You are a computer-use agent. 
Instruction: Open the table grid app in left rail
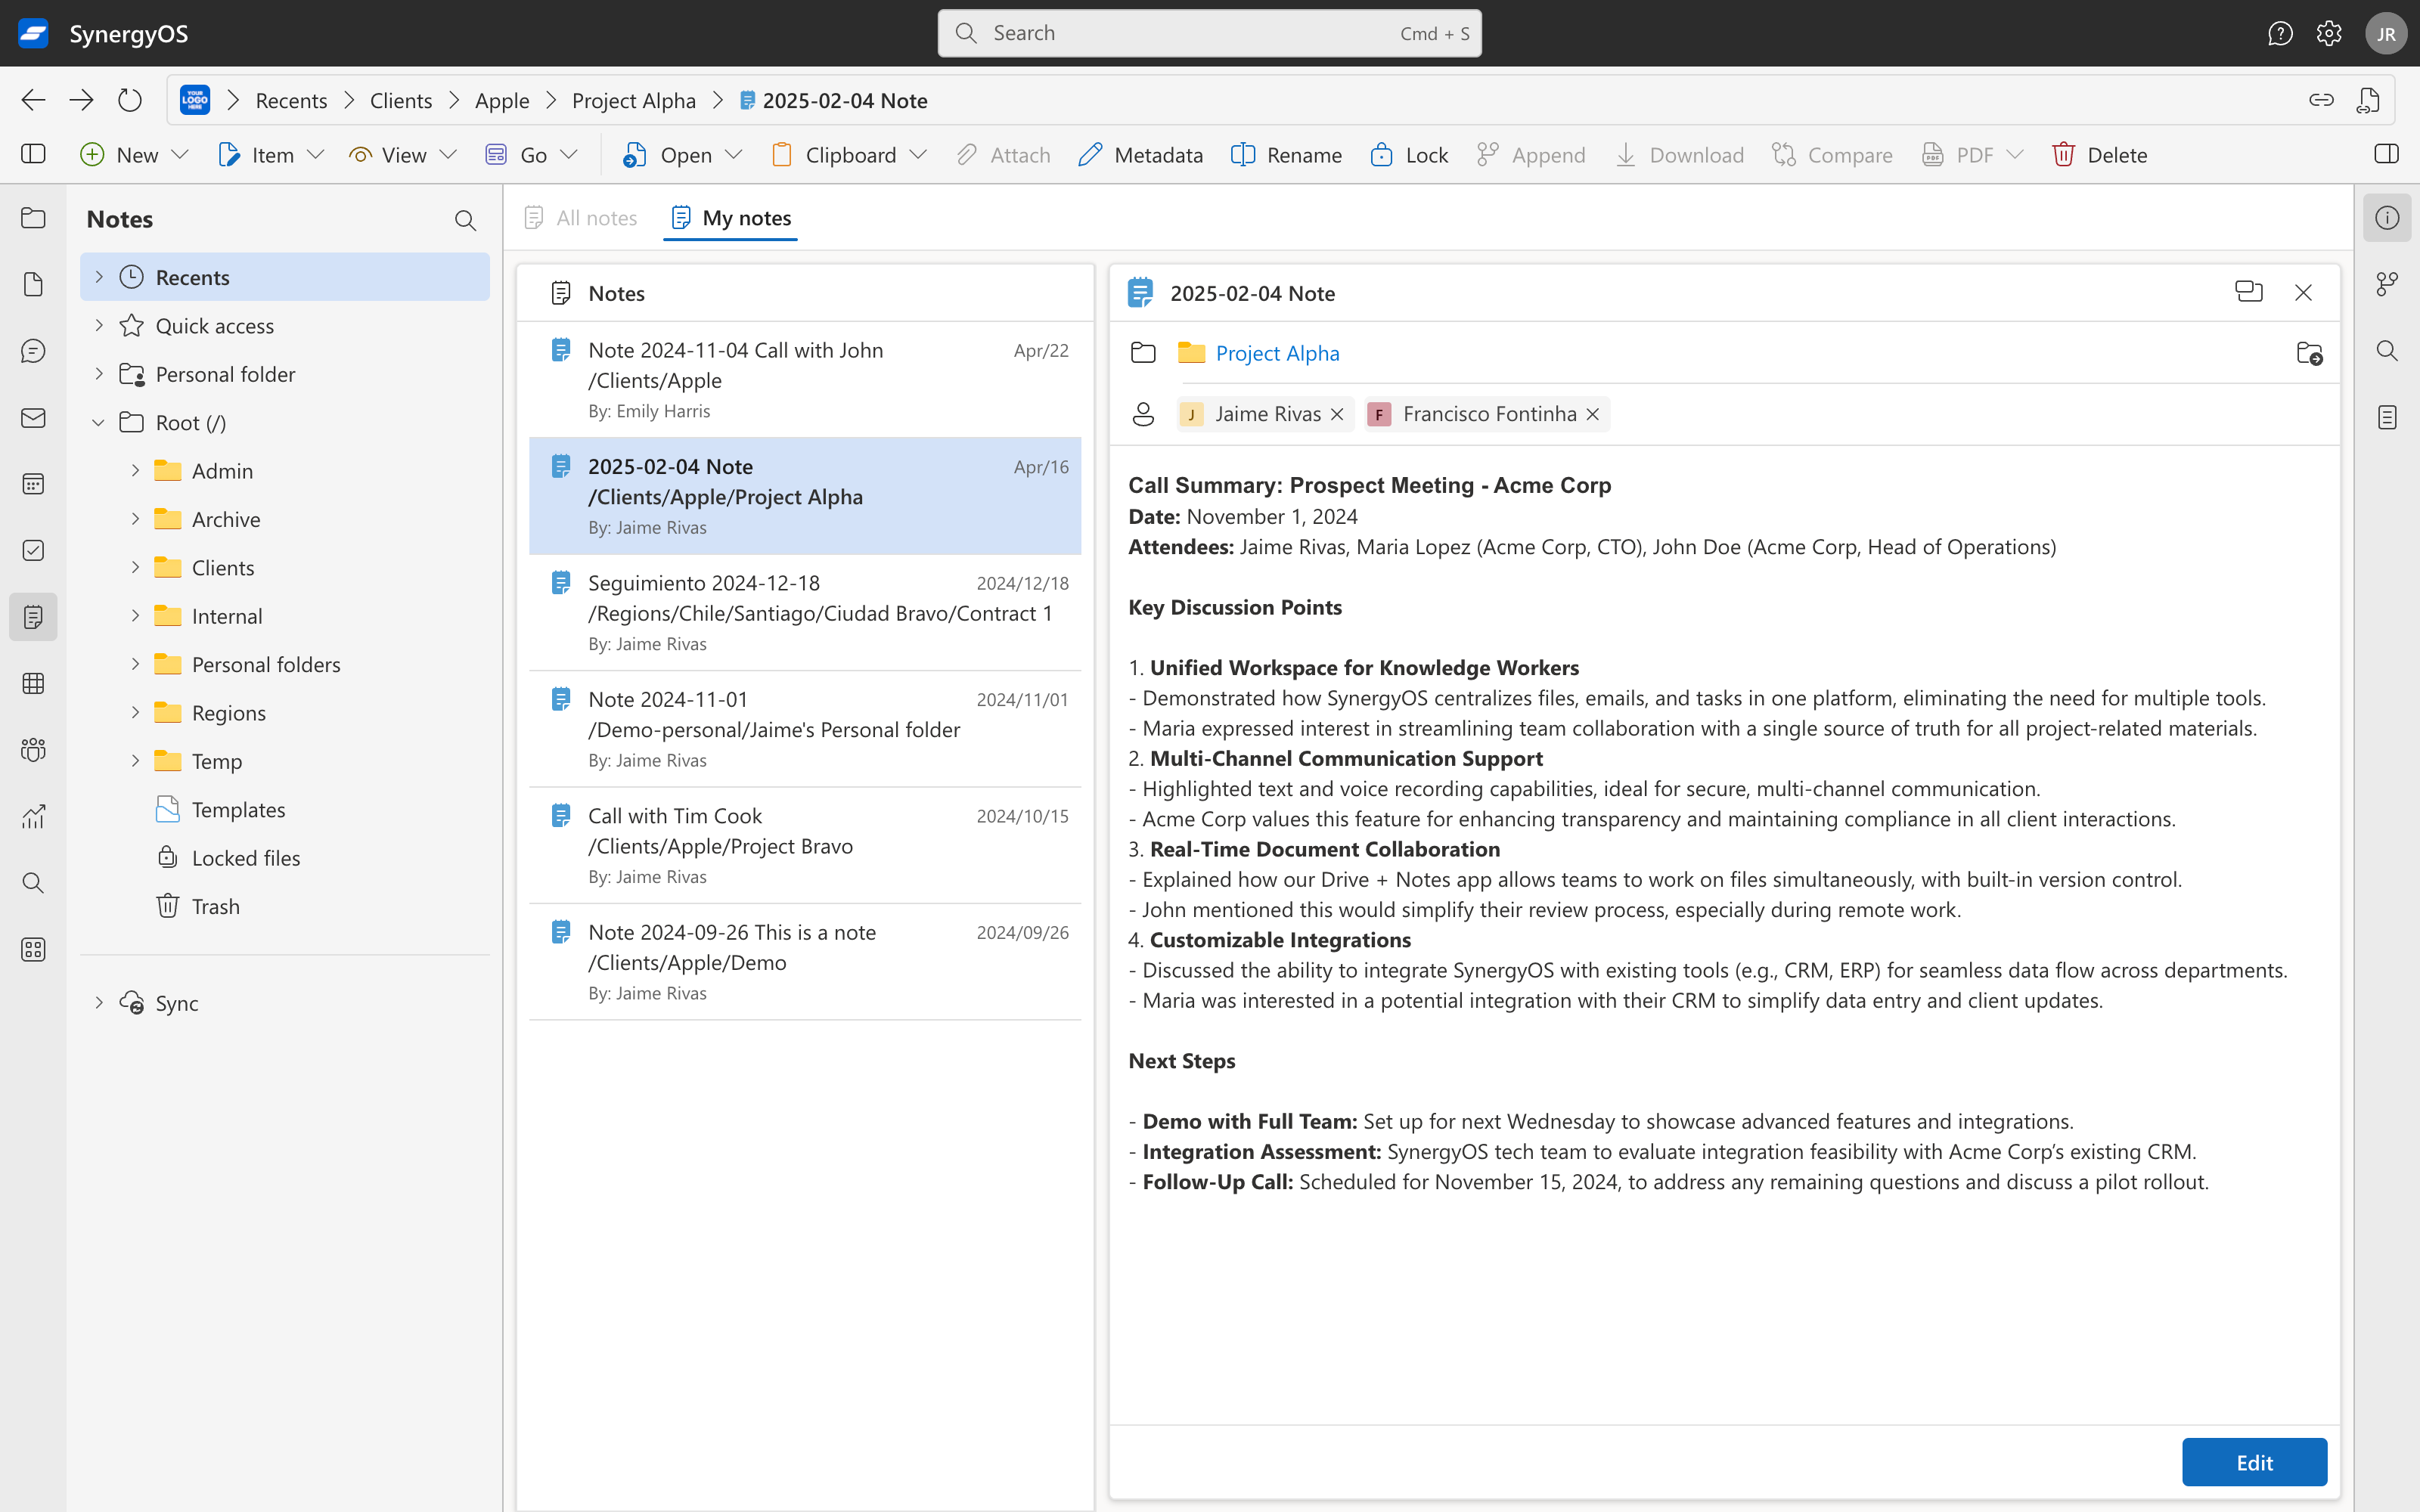33,684
